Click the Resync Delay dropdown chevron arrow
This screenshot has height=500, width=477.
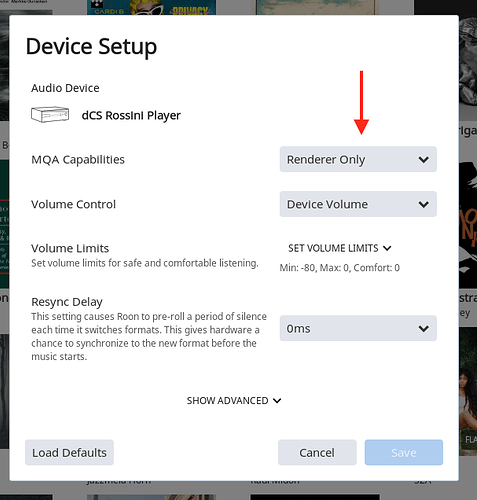[x=424, y=329]
